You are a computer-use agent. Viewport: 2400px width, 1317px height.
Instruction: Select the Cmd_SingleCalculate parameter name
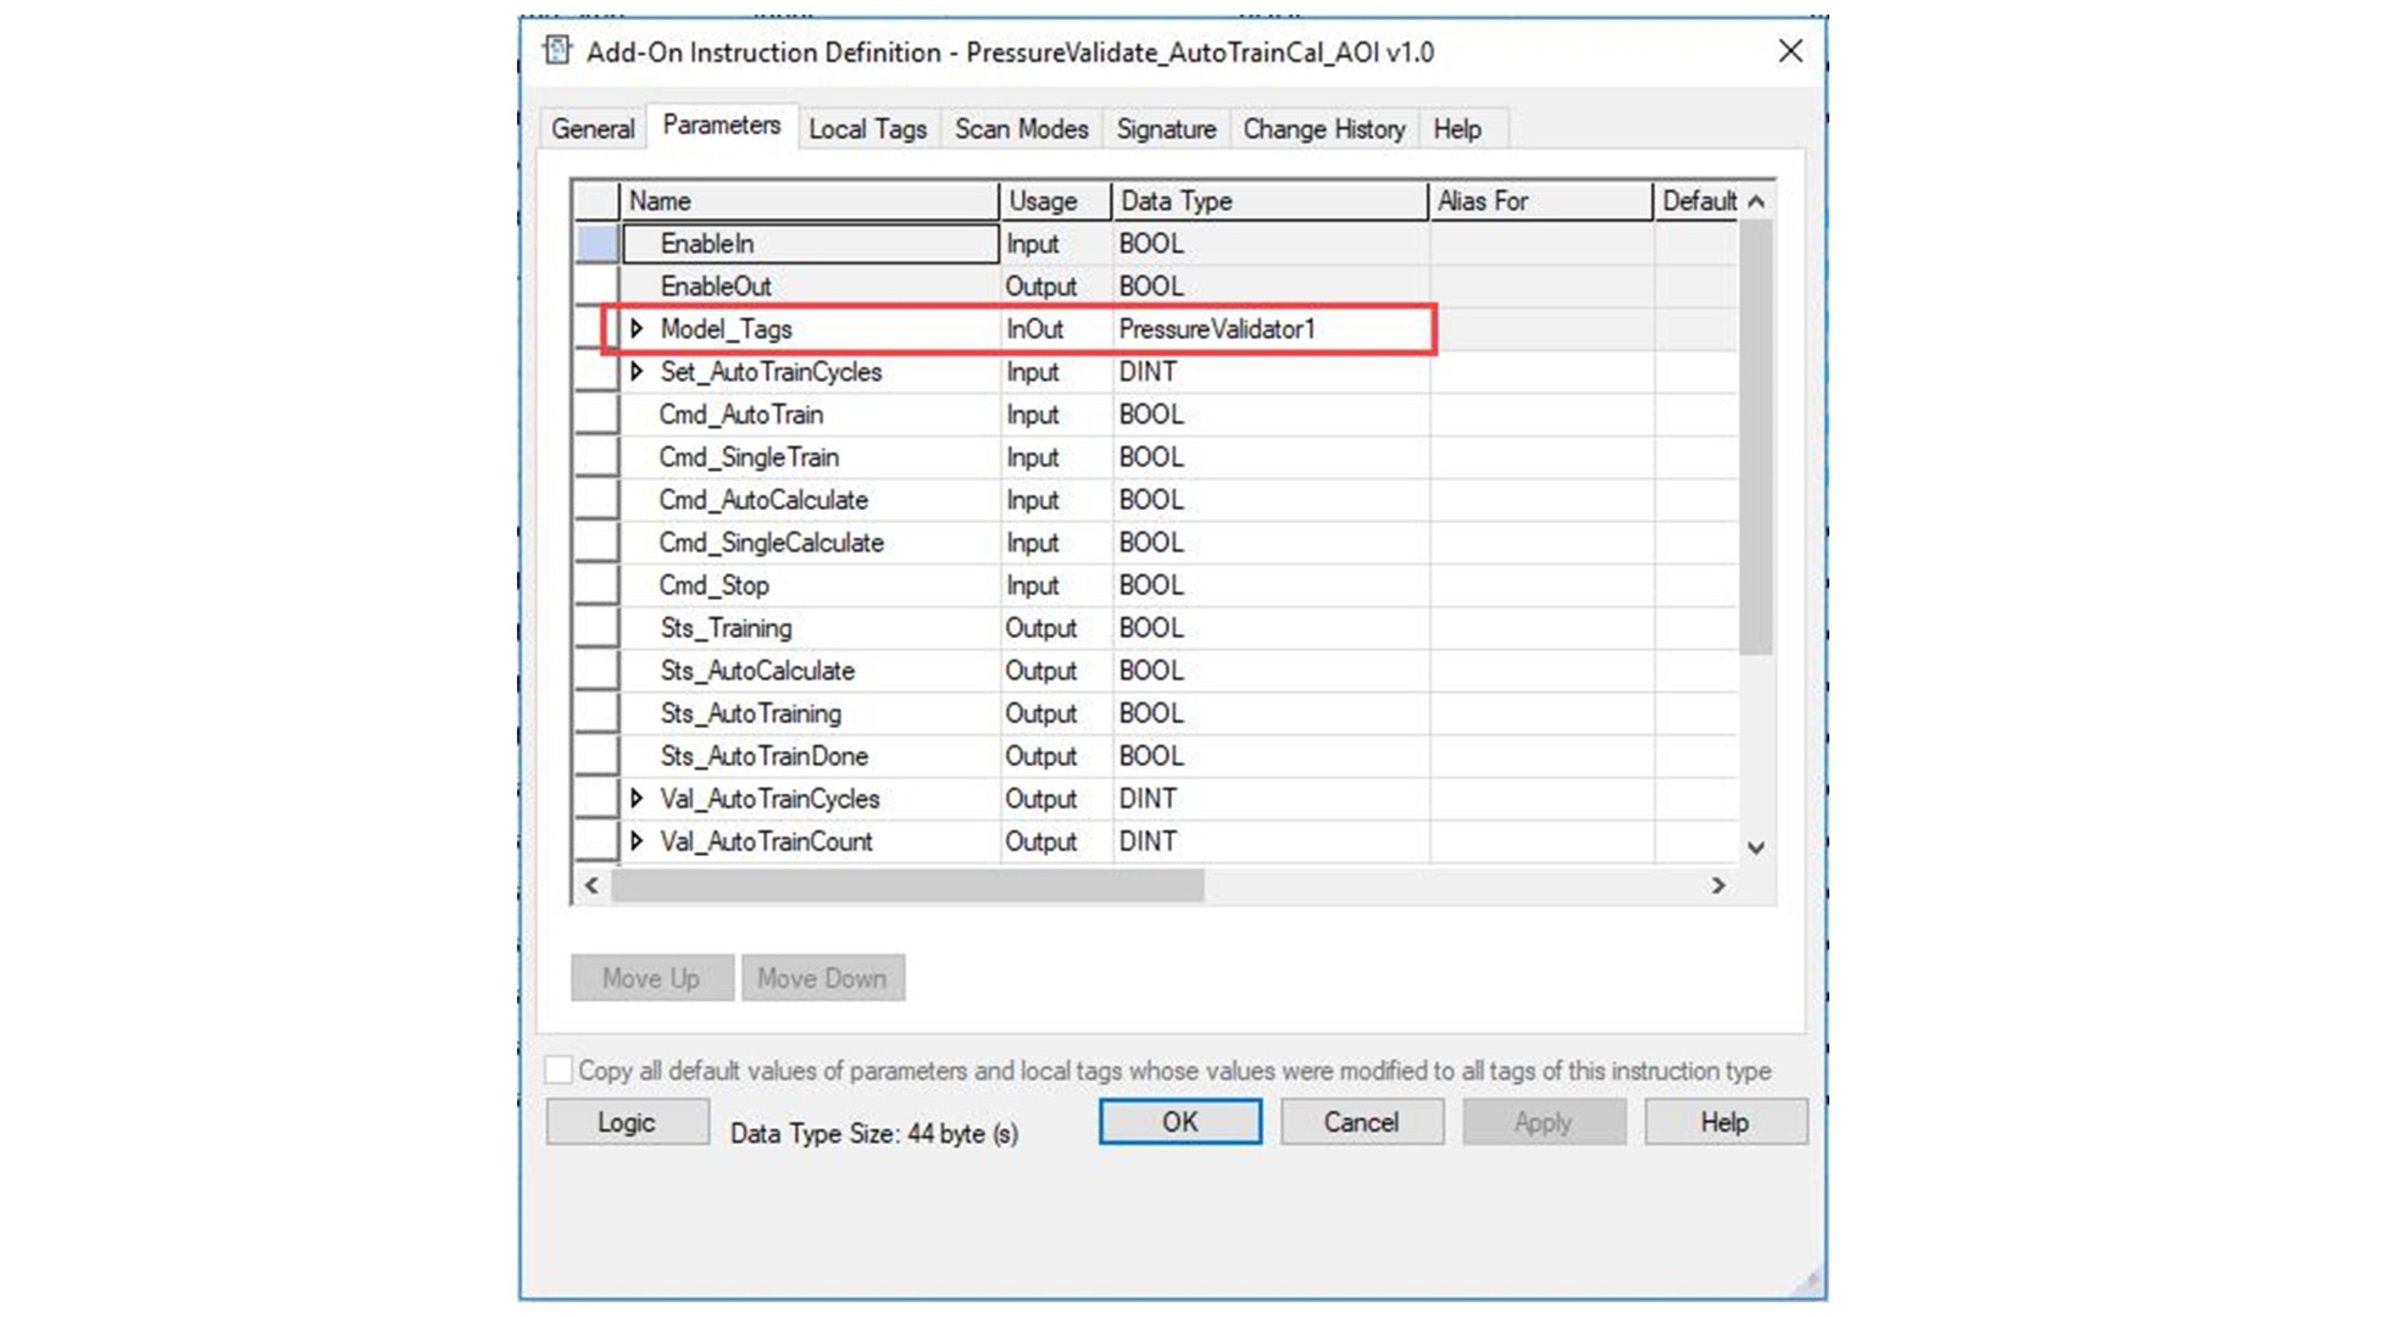771,542
